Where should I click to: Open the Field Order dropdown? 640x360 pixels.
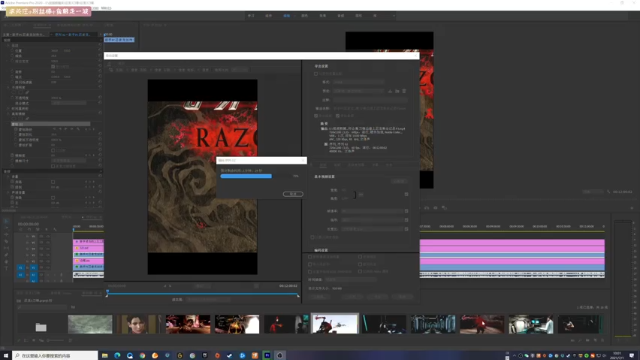click(x=372, y=220)
